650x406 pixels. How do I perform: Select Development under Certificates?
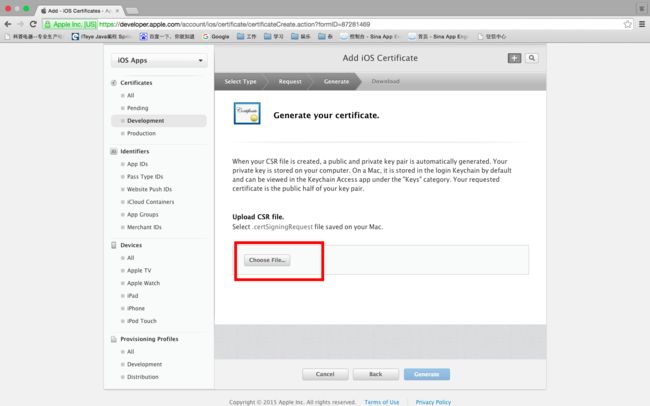click(x=158, y=121)
